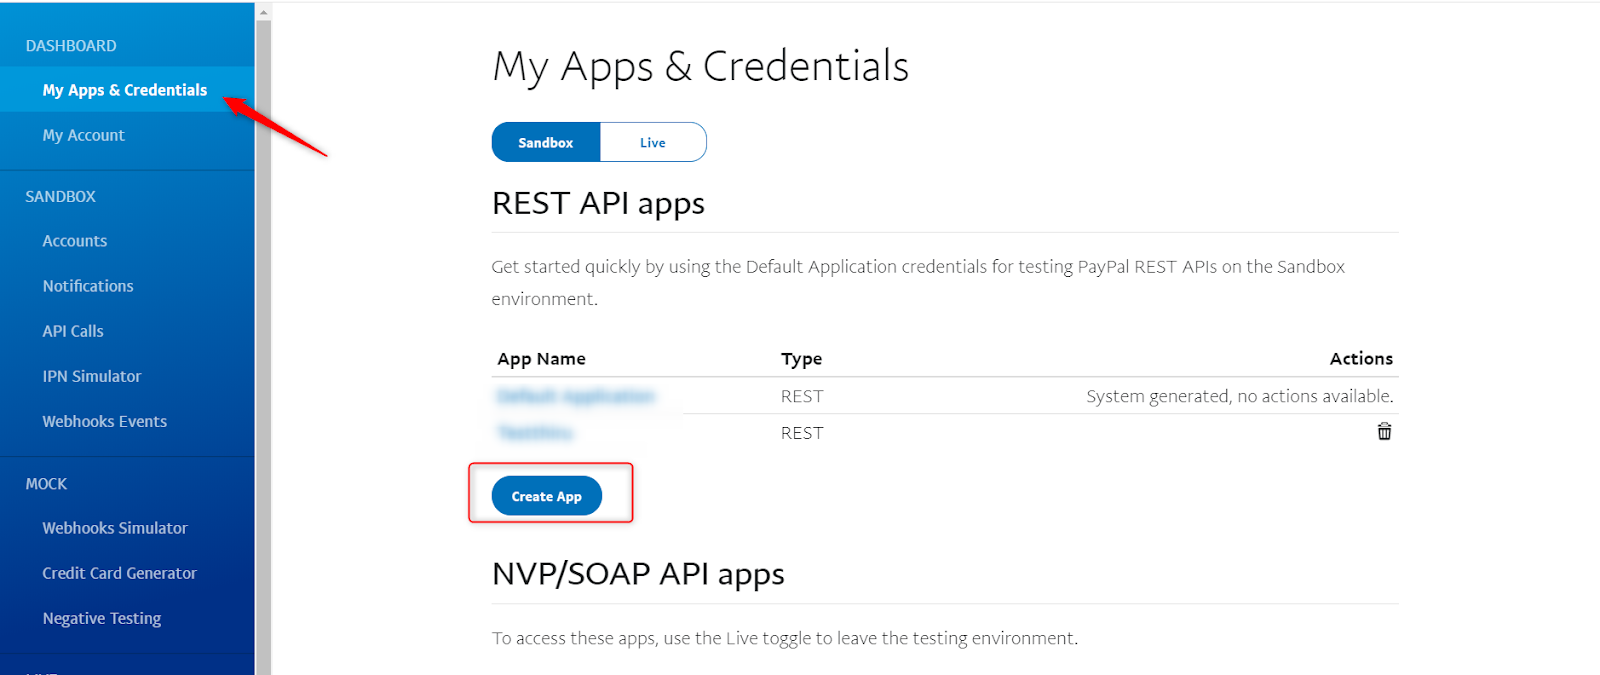Screen dimensions: 1600x675
Task: Switch to Sandbox environment toggle
Action: pyautogui.click(x=546, y=142)
